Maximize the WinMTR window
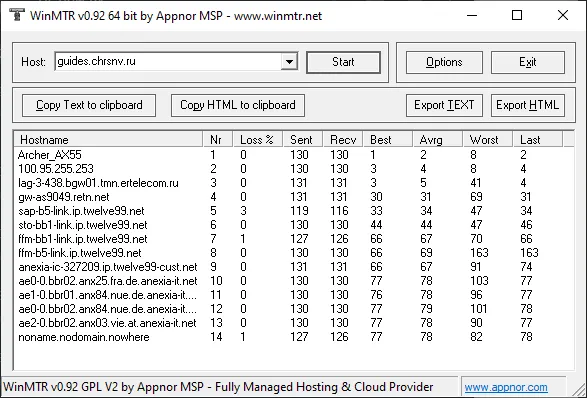587x398 pixels. click(x=517, y=15)
